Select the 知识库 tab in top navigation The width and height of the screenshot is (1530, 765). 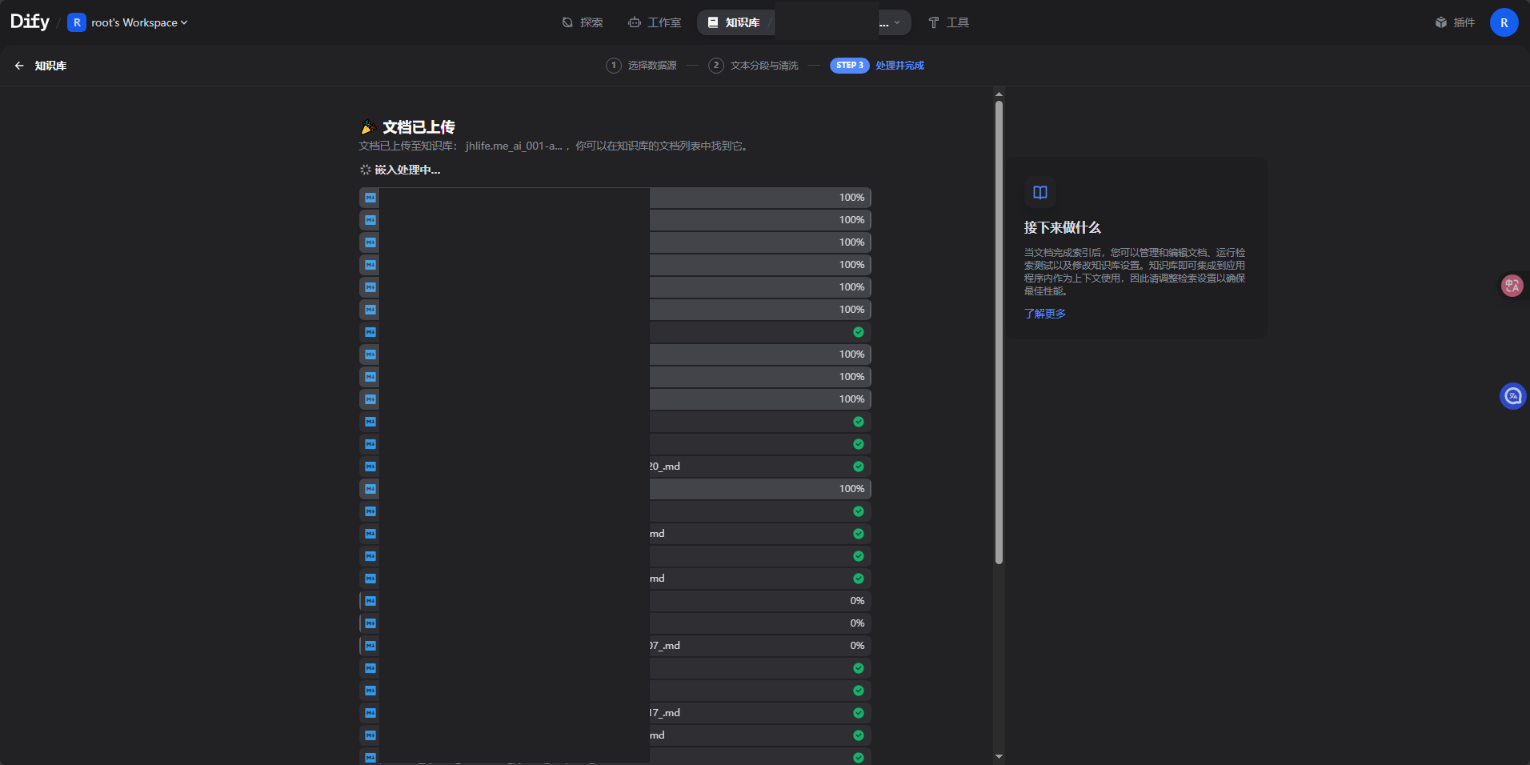[734, 22]
